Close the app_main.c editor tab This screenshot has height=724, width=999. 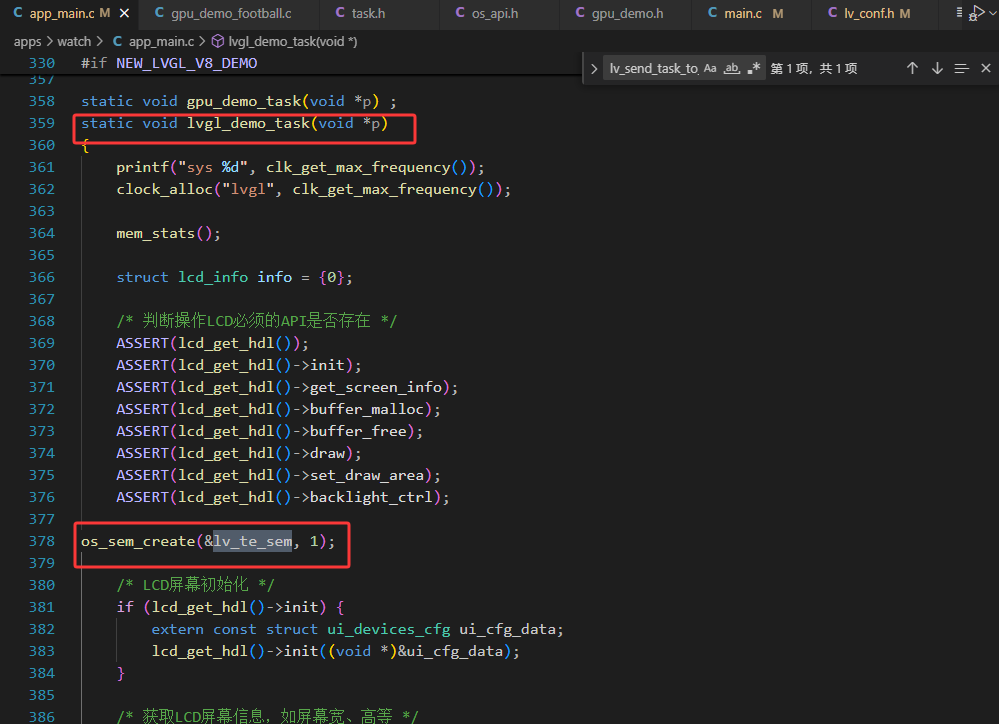point(124,13)
